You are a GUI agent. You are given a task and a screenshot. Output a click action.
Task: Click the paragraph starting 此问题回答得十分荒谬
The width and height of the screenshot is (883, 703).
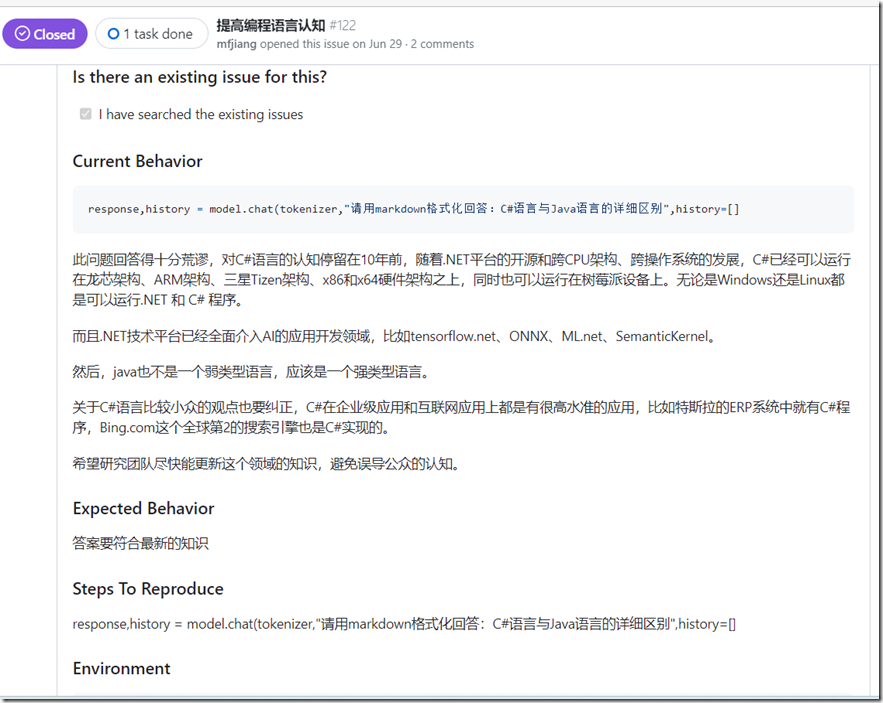(462, 279)
